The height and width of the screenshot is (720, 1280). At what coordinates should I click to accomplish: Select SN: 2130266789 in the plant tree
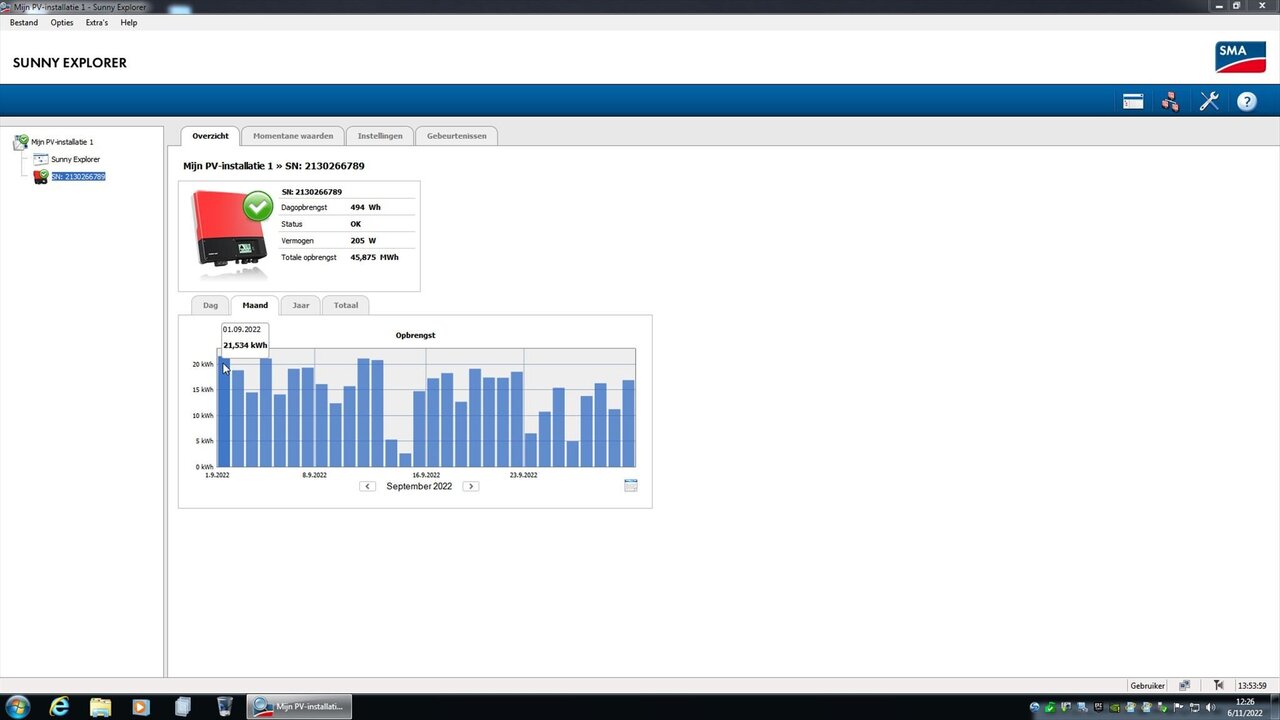78,176
